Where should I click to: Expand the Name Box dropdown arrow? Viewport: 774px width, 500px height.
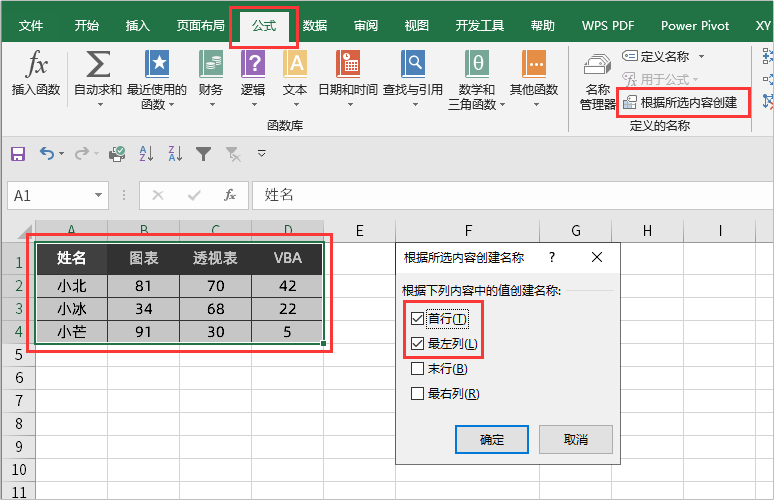99,196
